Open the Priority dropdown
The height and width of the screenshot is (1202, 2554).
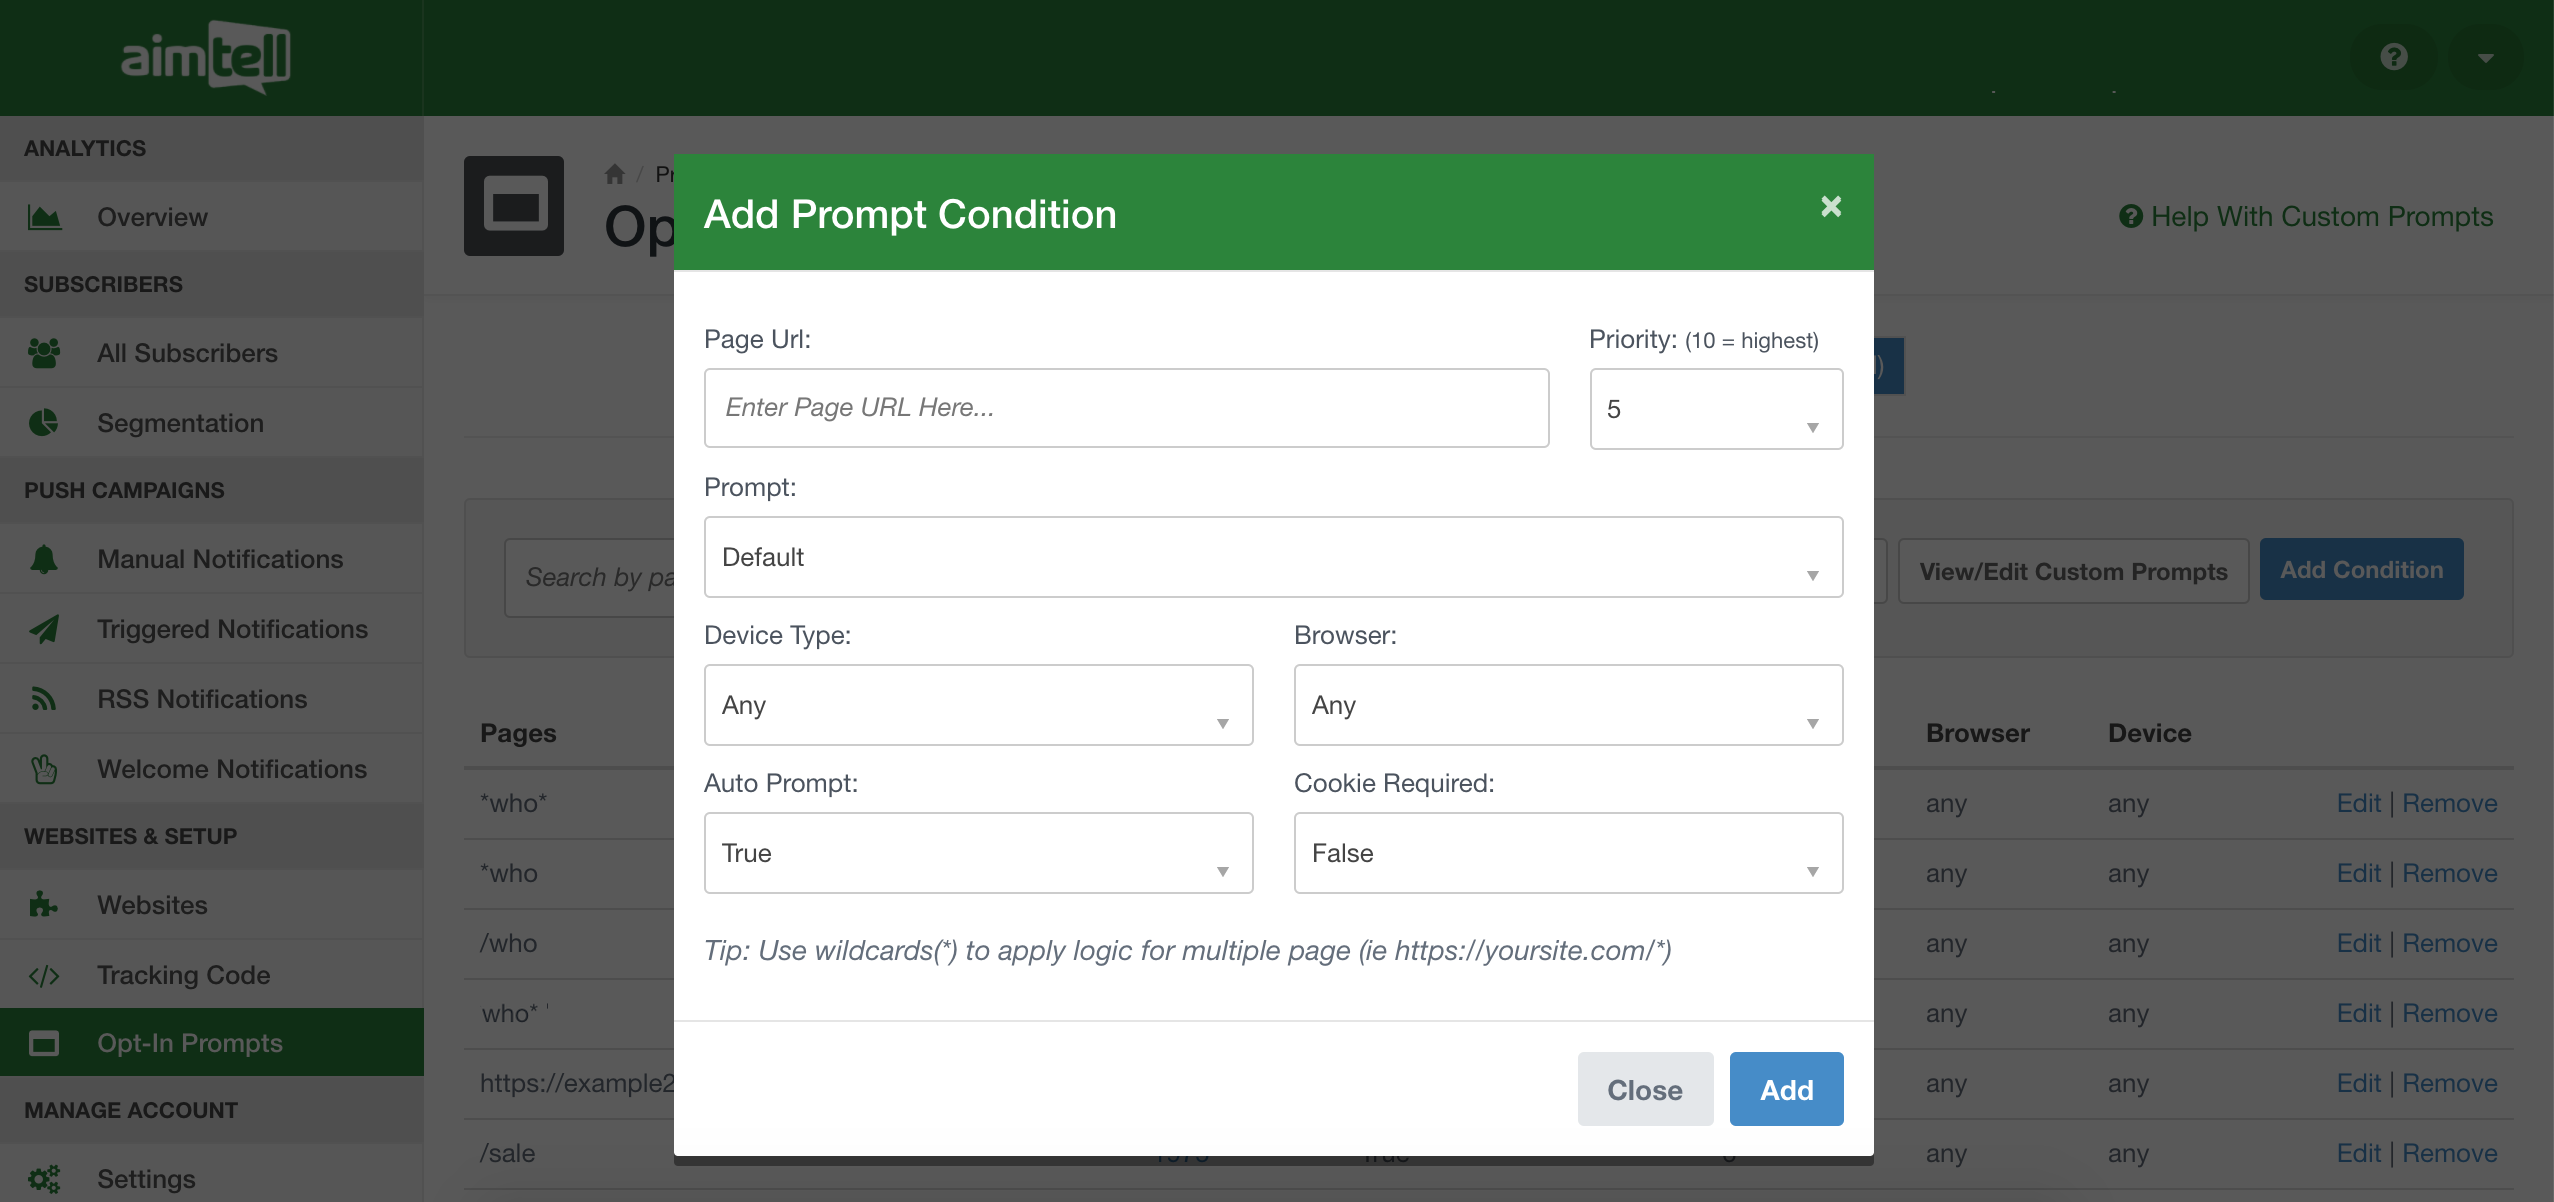1715,409
